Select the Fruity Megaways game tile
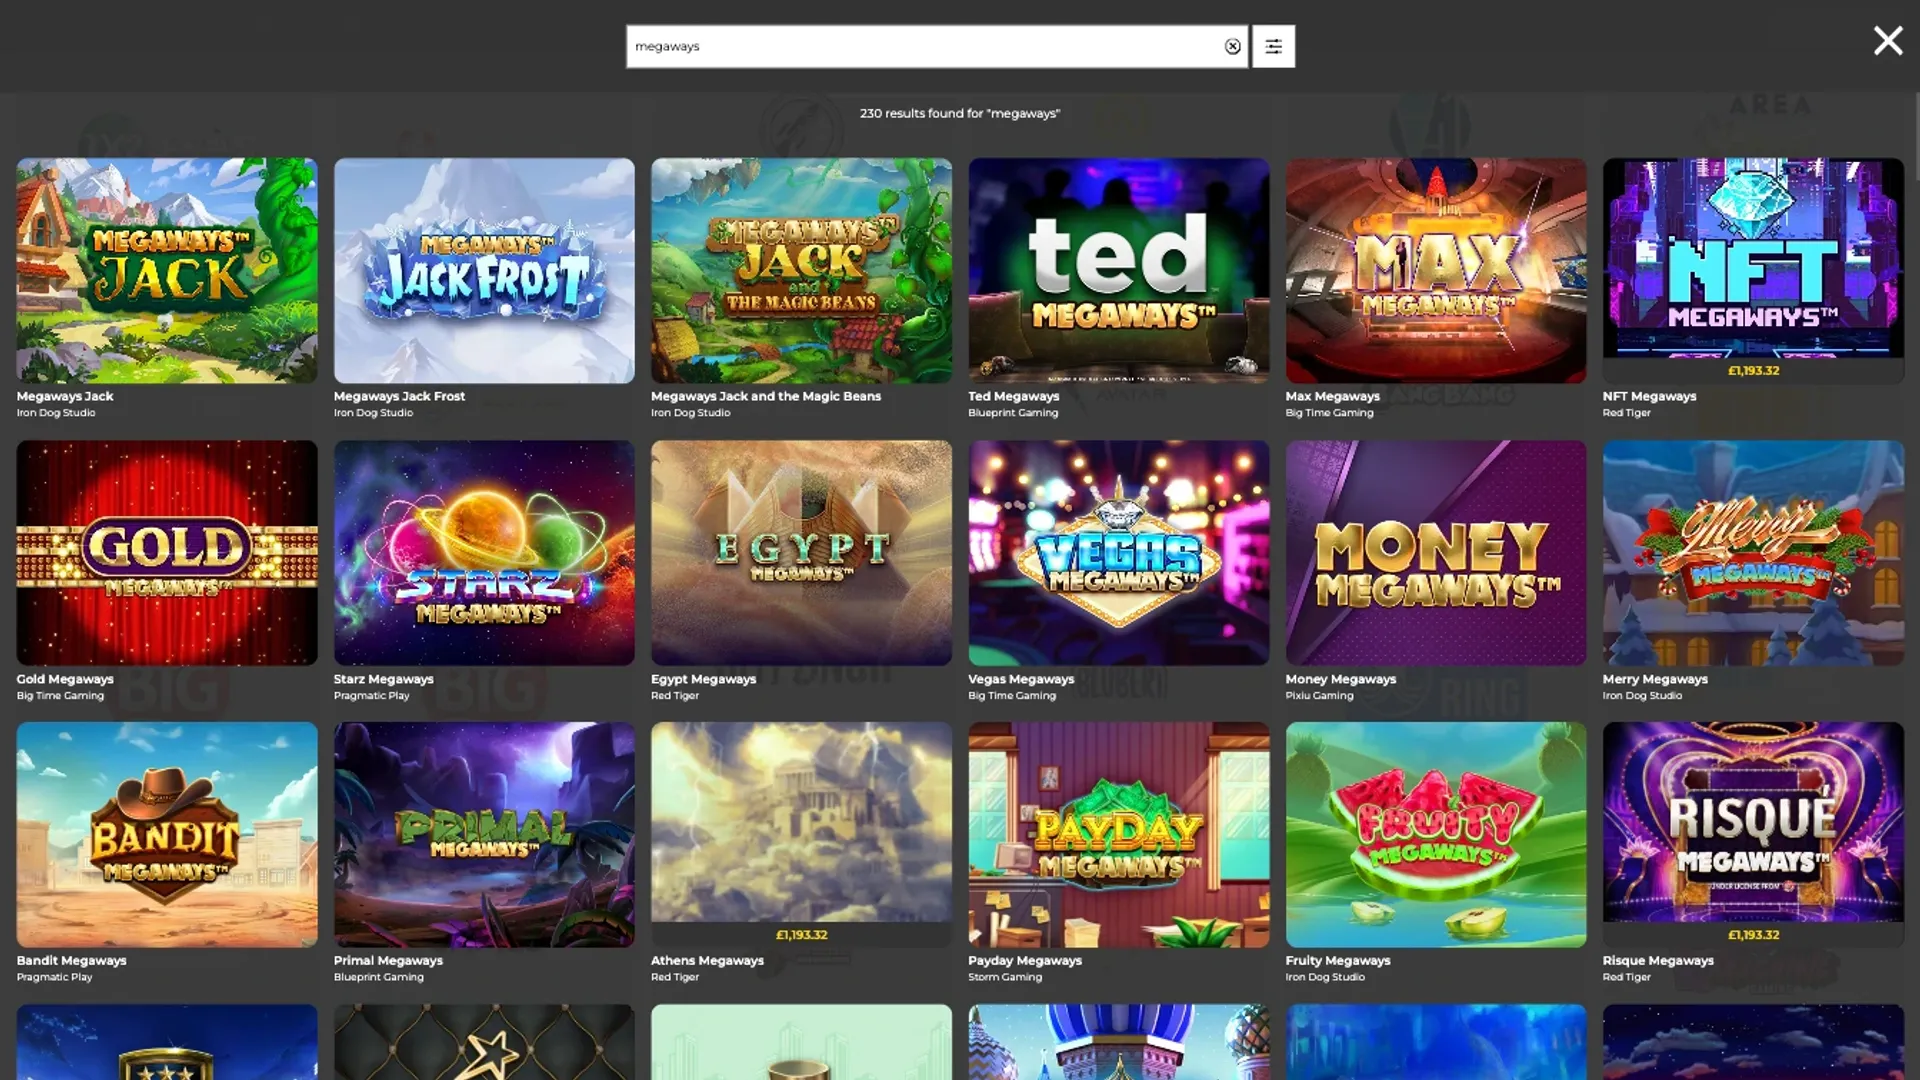The image size is (1920, 1080). (x=1435, y=835)
